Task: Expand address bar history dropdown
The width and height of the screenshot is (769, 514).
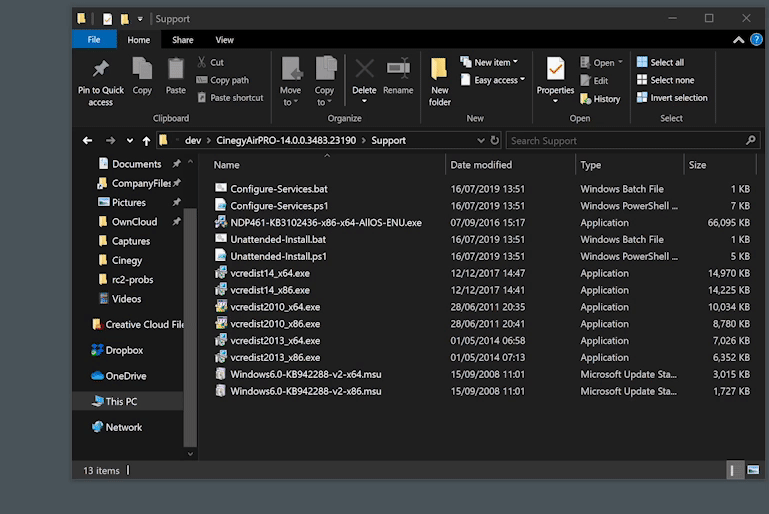Action: click(481, 141)
